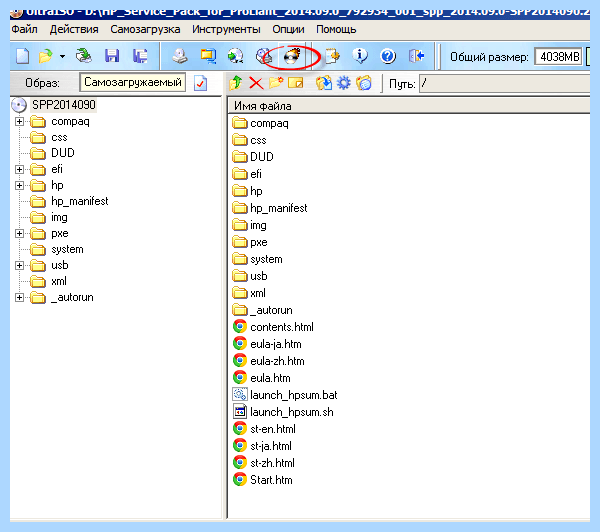Open the dropdown arrow beside Open icon
The image size is (600, 532).
click(62, 57)
